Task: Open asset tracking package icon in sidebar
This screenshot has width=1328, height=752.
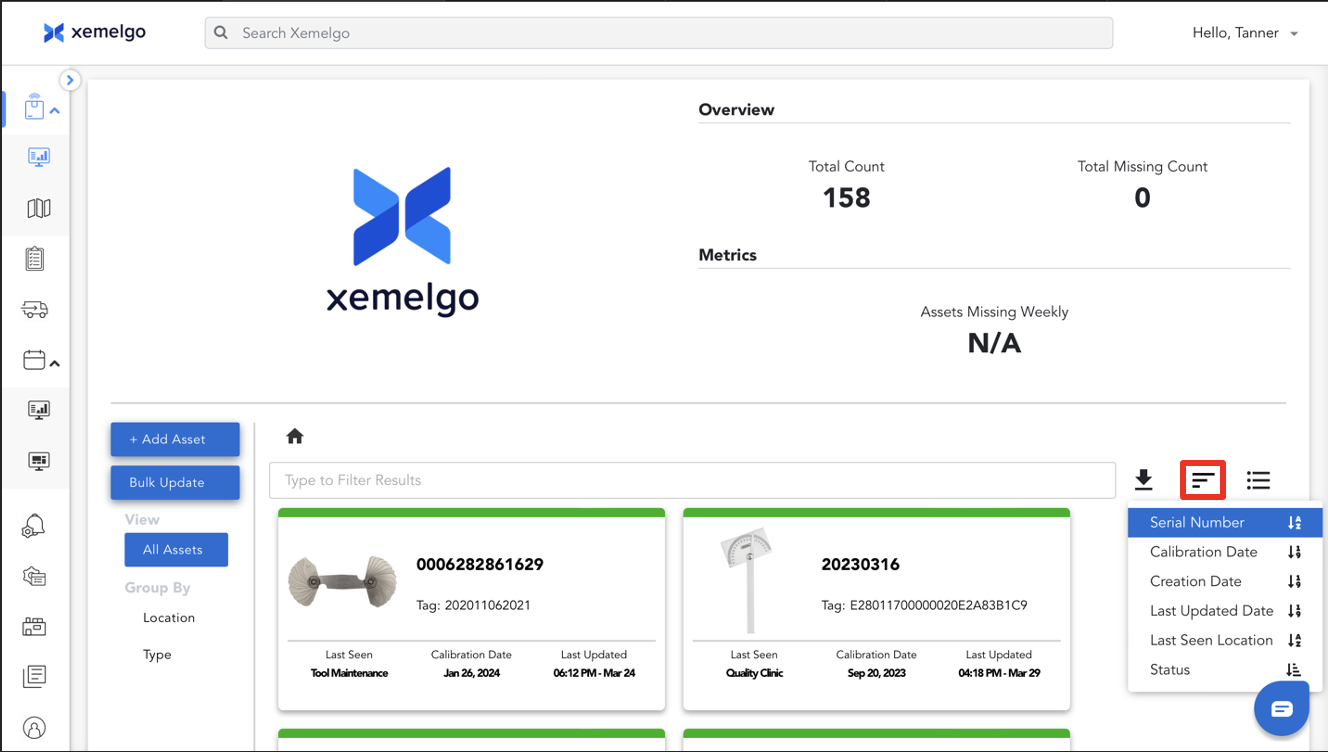Action: pos(35,108)
